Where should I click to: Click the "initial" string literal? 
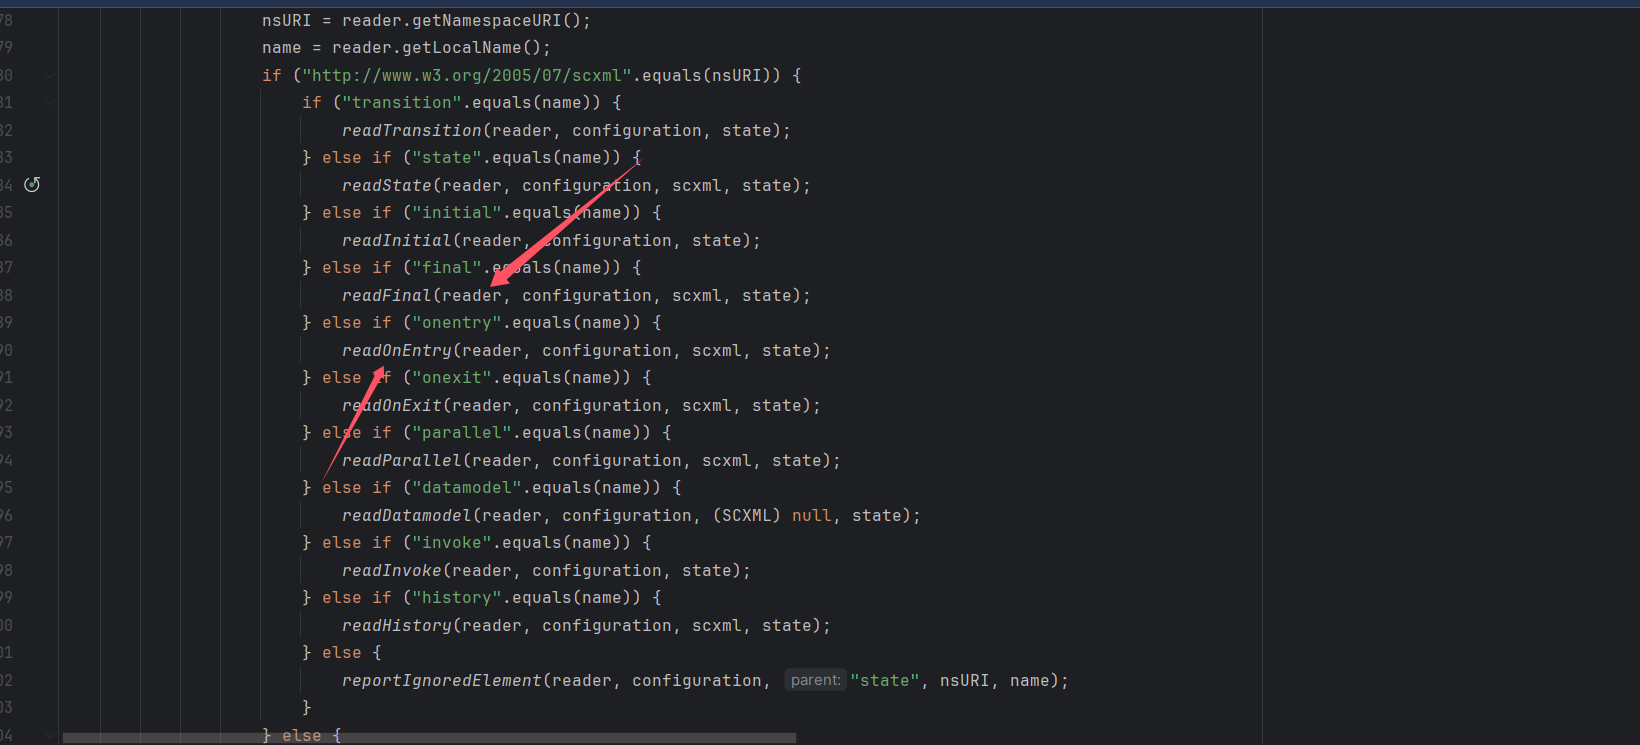point(457,213)
